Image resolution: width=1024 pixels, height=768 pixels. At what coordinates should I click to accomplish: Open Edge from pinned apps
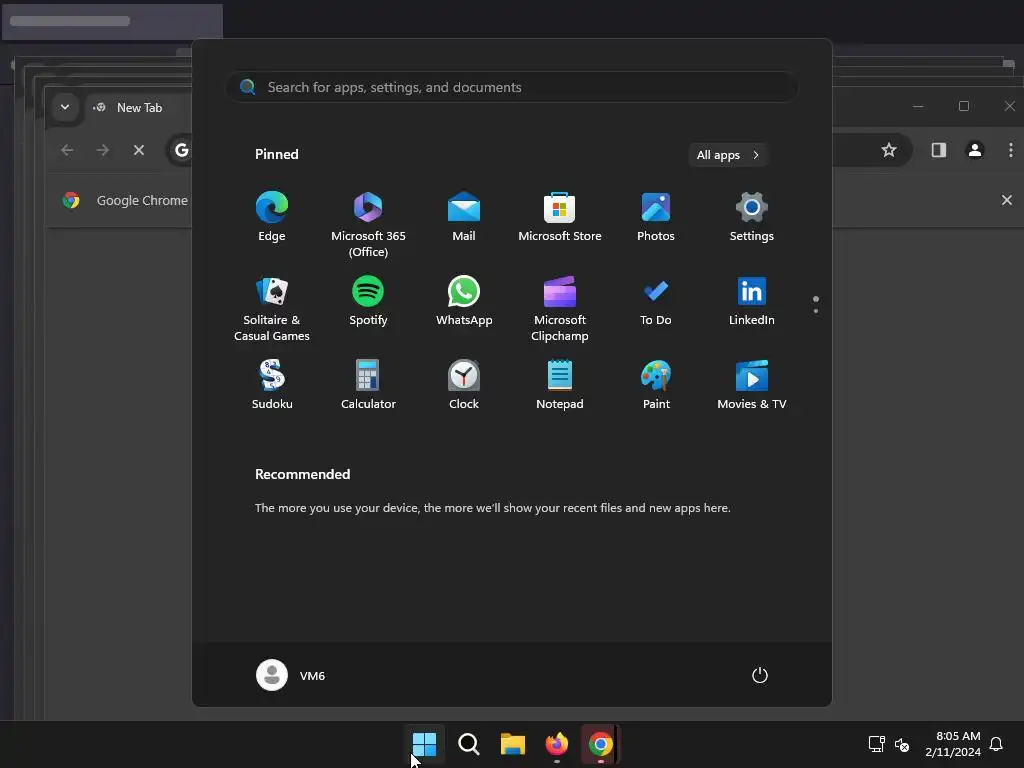tap(272, 217)
